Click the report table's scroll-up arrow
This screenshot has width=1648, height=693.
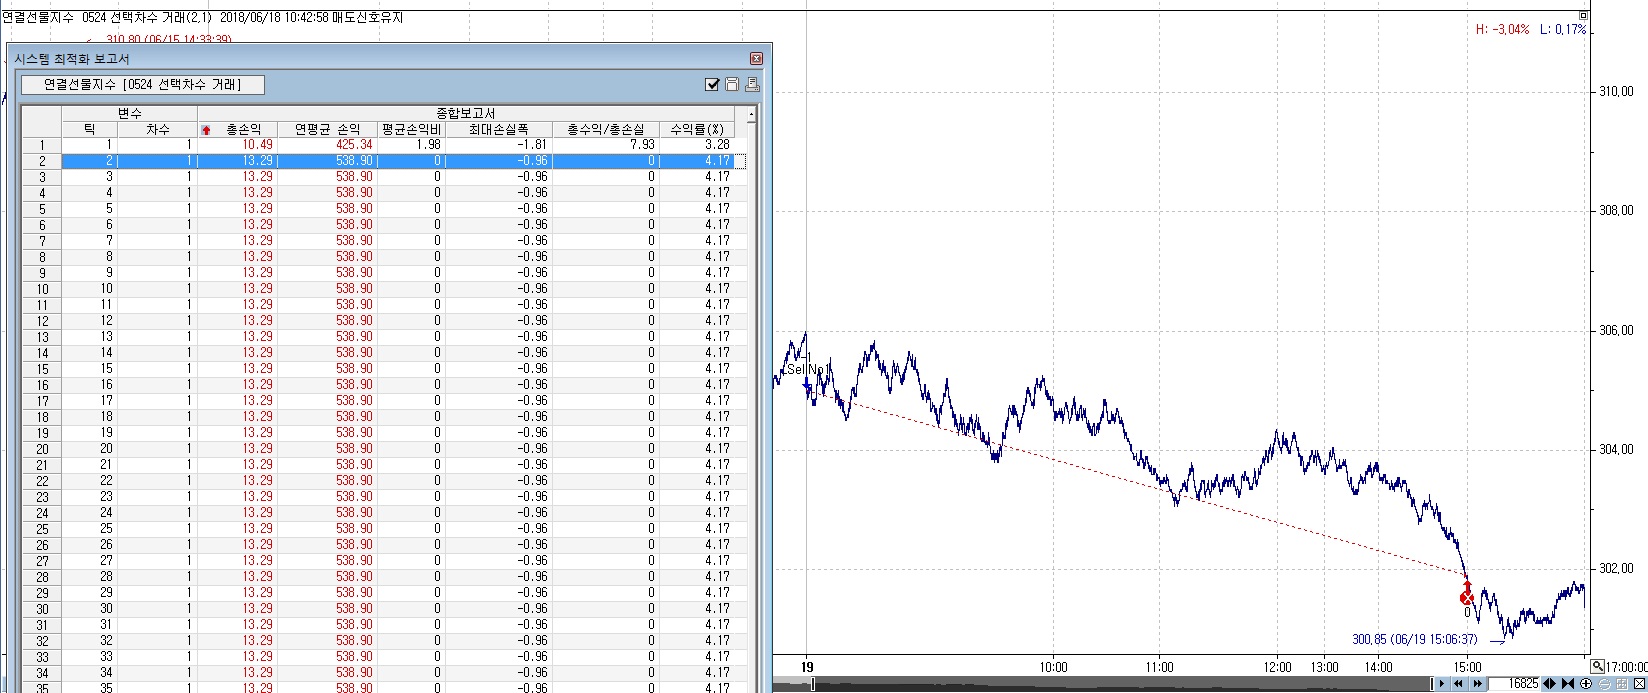(751, 115)
